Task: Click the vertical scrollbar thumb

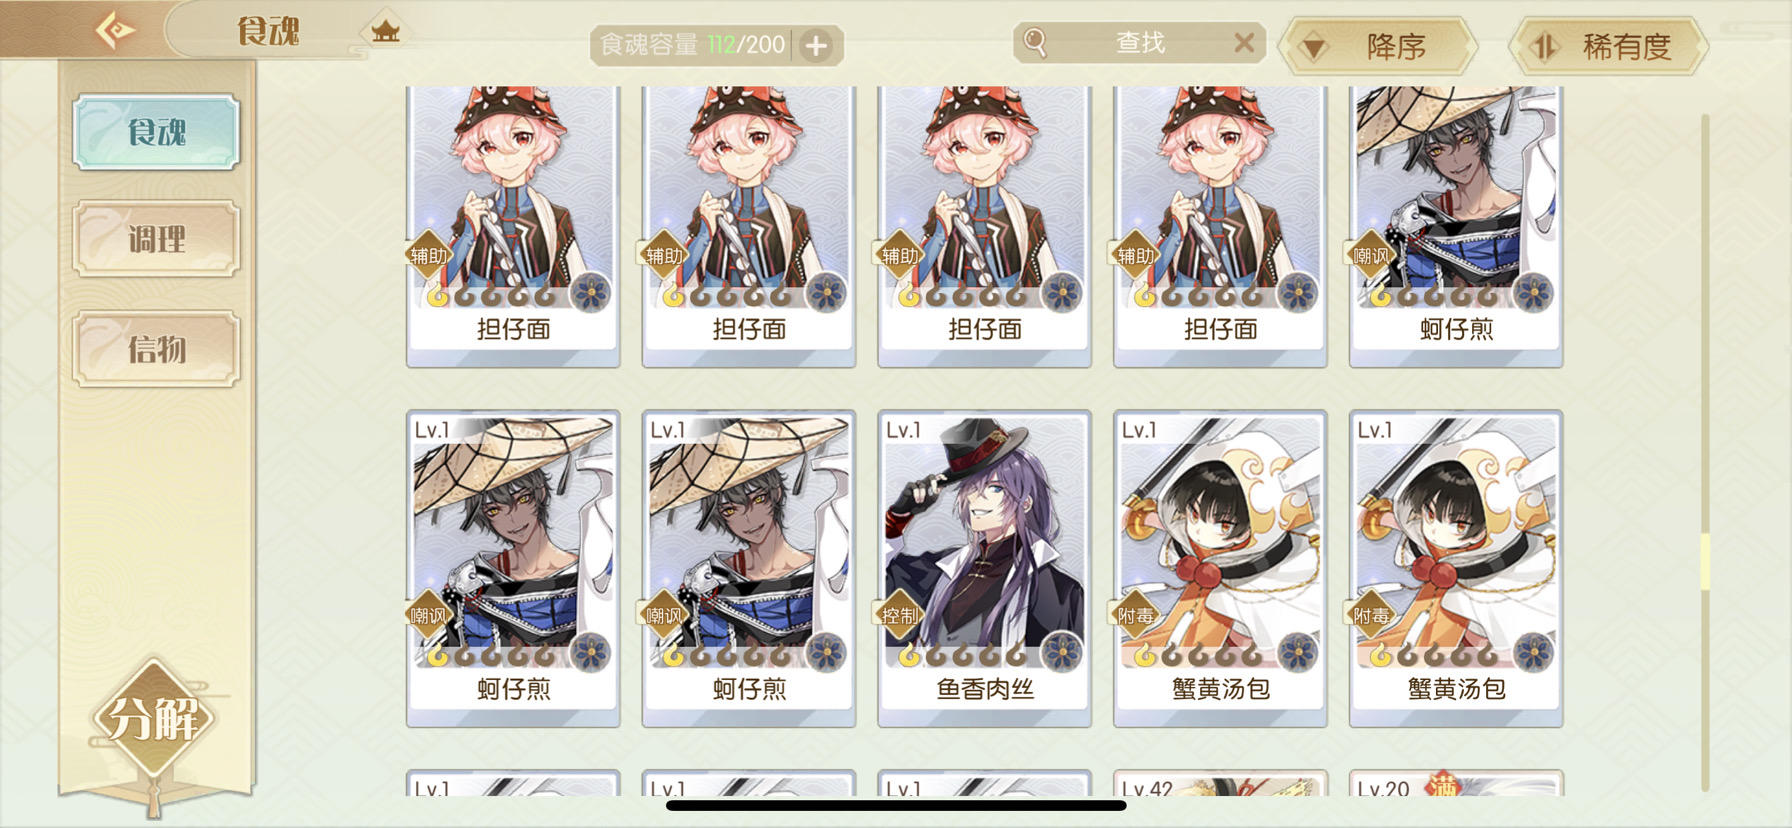Action: [x=1705, y=560]
